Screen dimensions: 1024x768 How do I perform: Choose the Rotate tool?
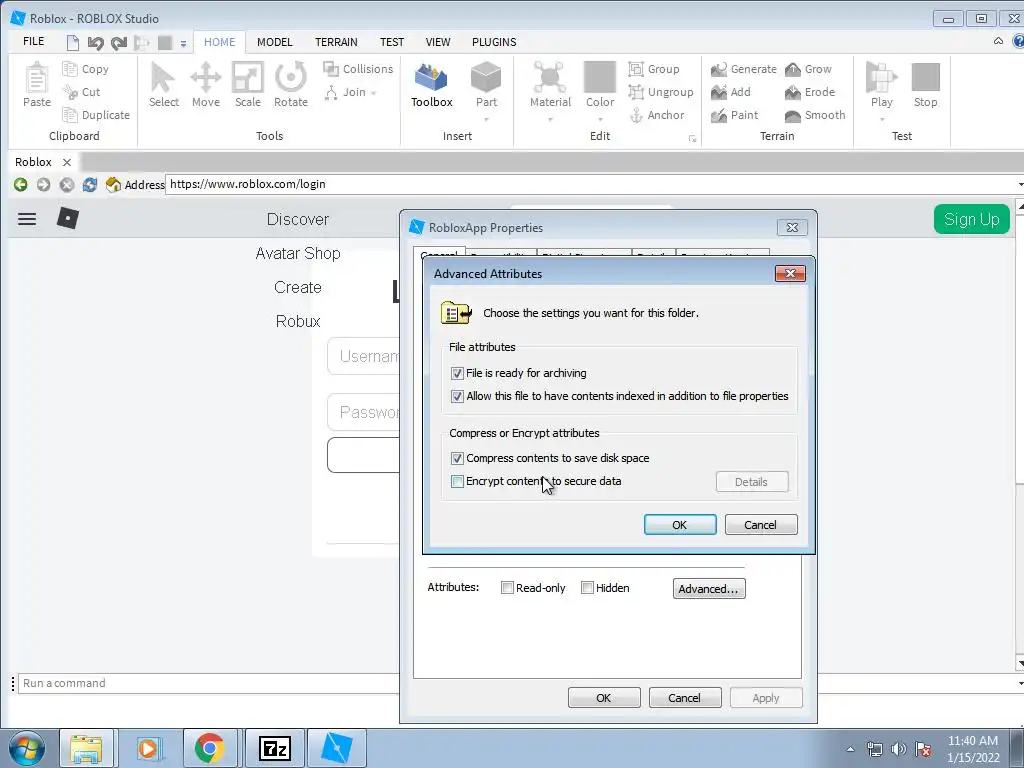291,78
